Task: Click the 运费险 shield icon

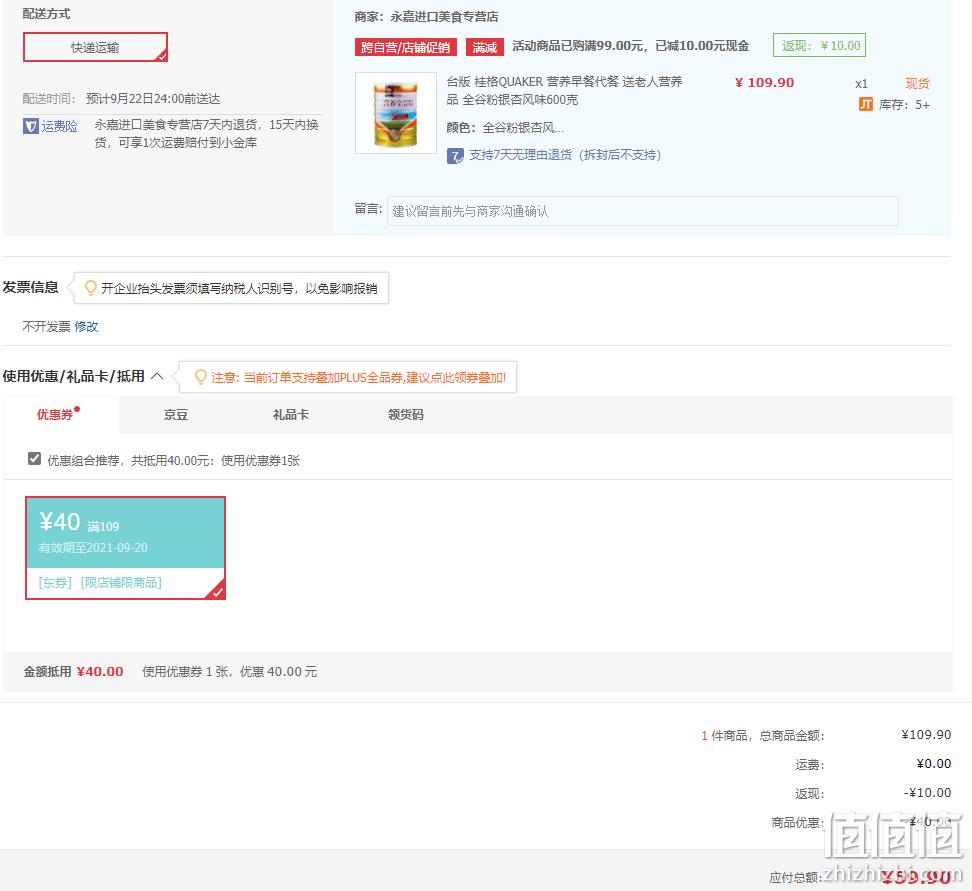Action: click(x=30, y=126)
